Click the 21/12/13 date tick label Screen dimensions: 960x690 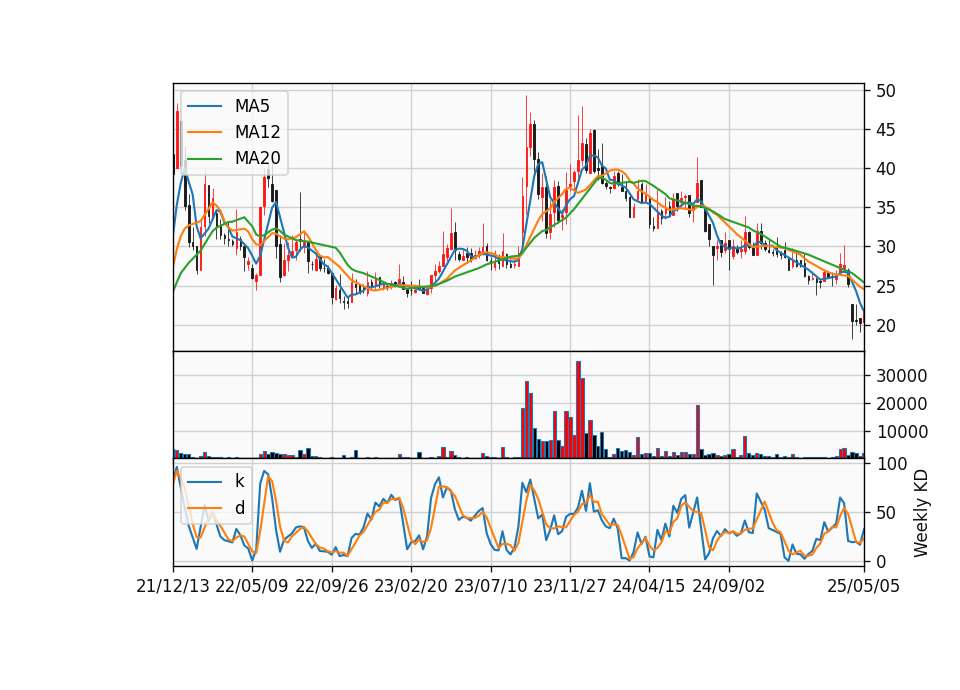pos(173,587)
